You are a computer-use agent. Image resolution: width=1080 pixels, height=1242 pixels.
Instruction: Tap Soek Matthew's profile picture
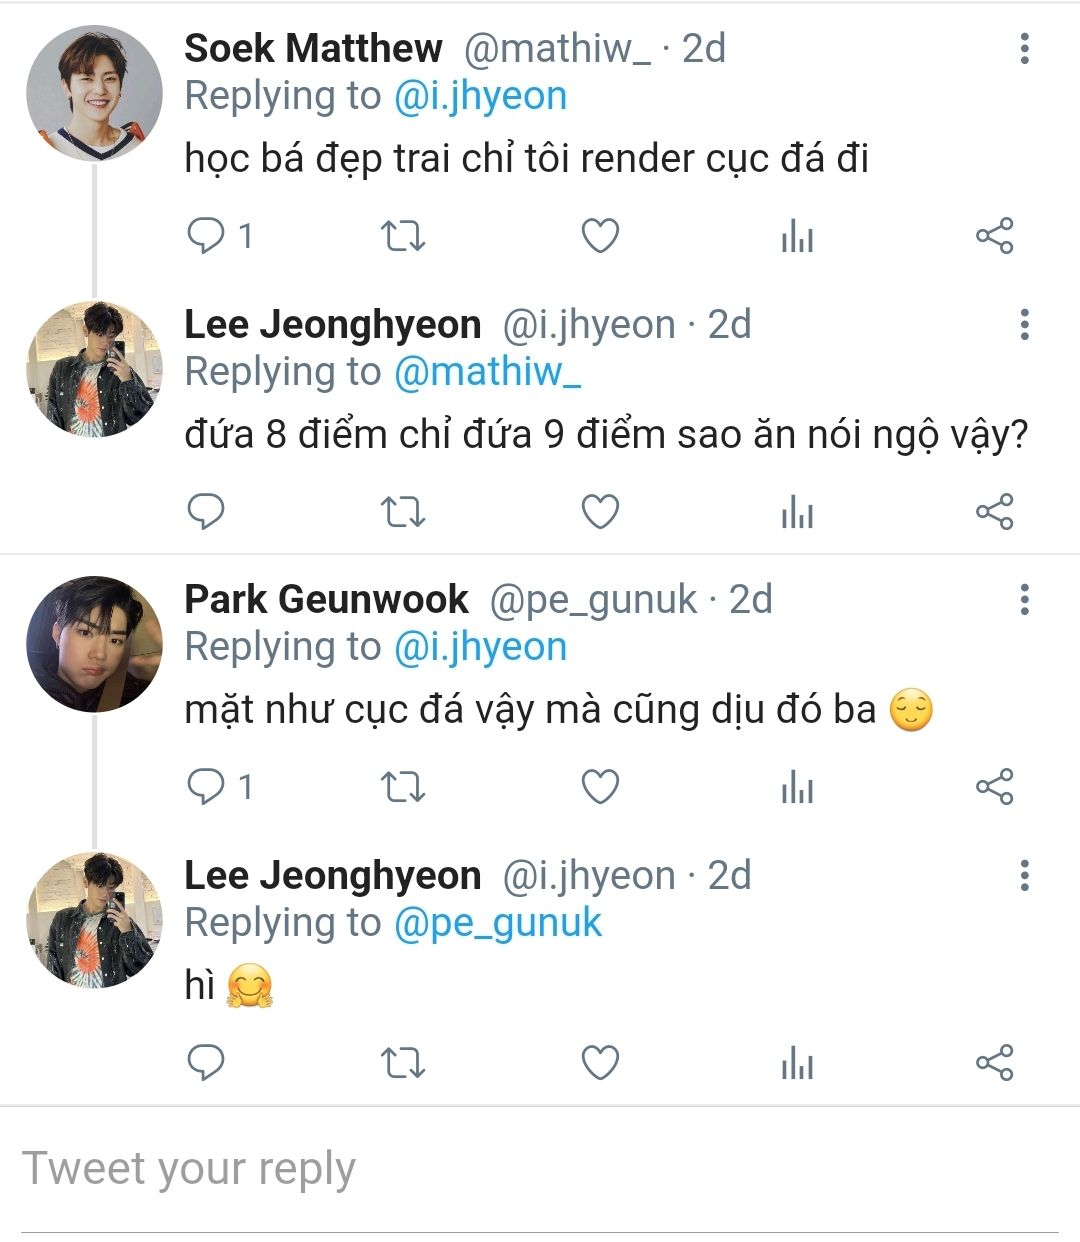(94, 93)
